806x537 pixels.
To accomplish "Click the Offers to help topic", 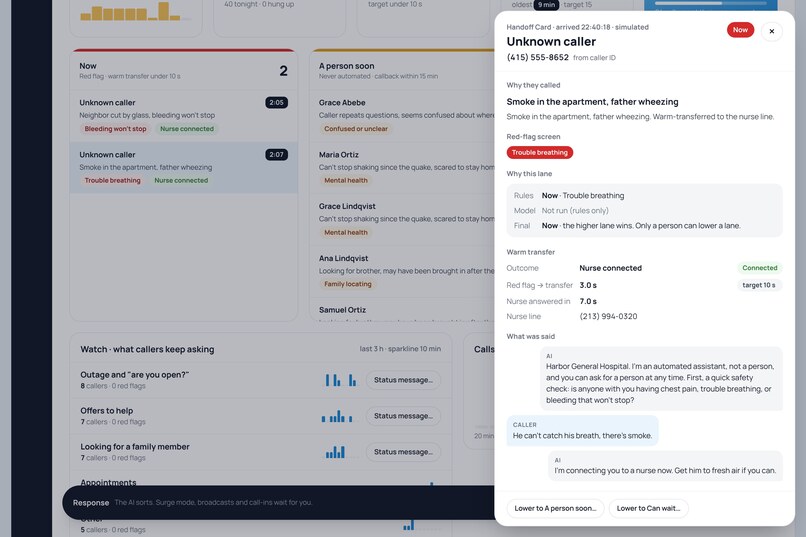I will click(106, 411).
